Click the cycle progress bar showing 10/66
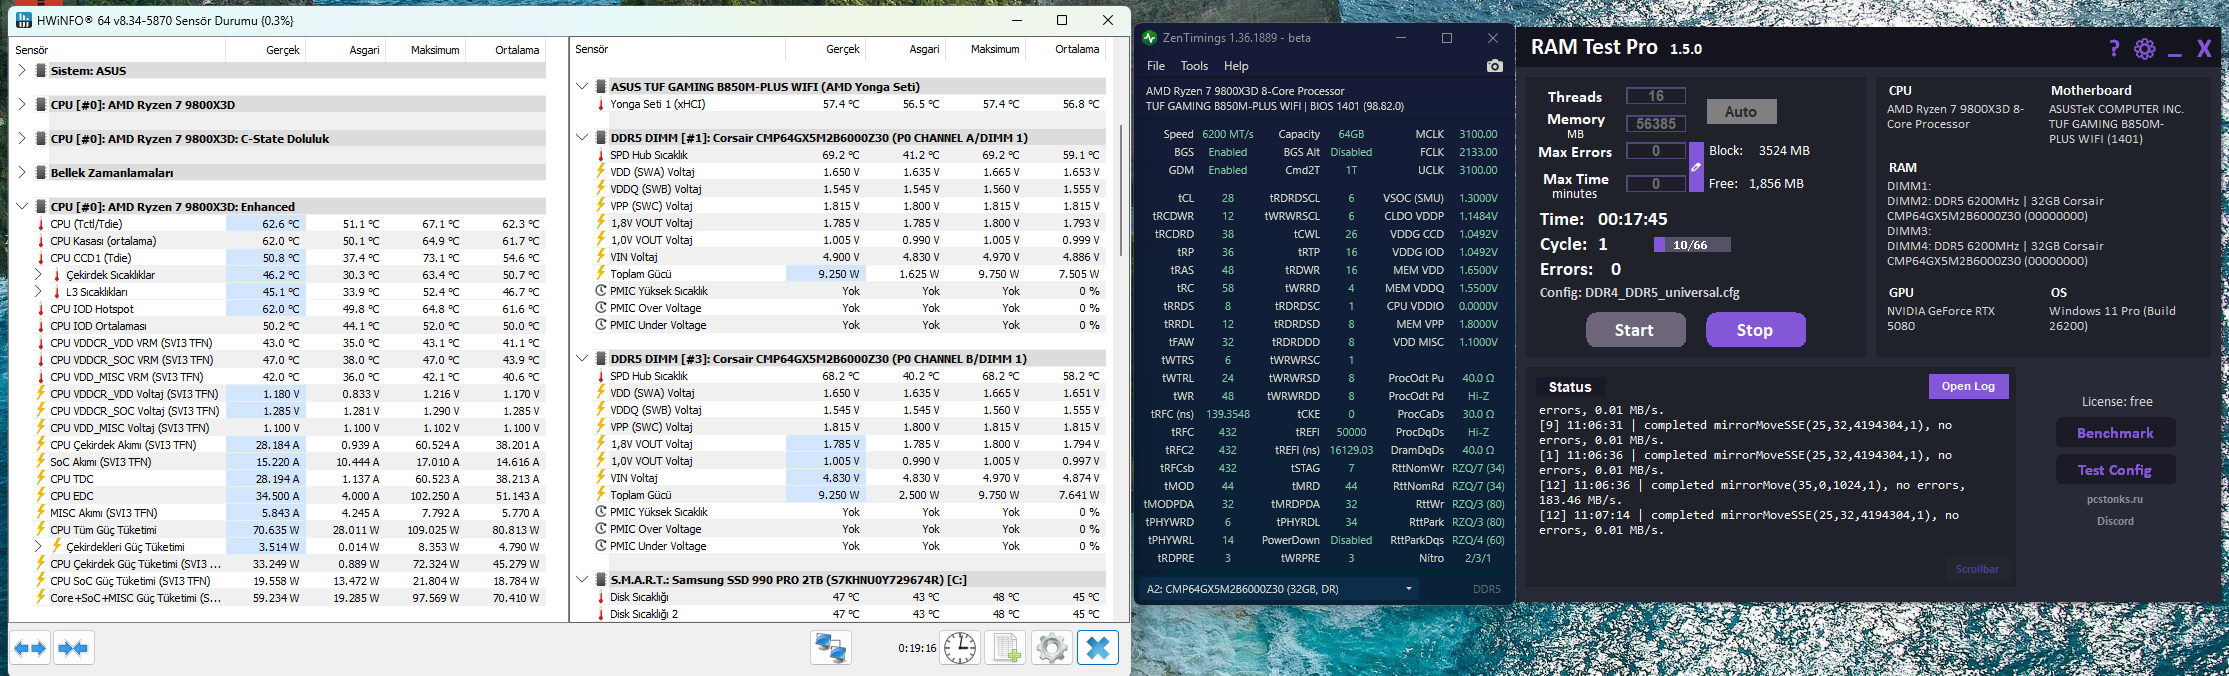Screen dimensions: 2229x676 [x=1692, y=245]
